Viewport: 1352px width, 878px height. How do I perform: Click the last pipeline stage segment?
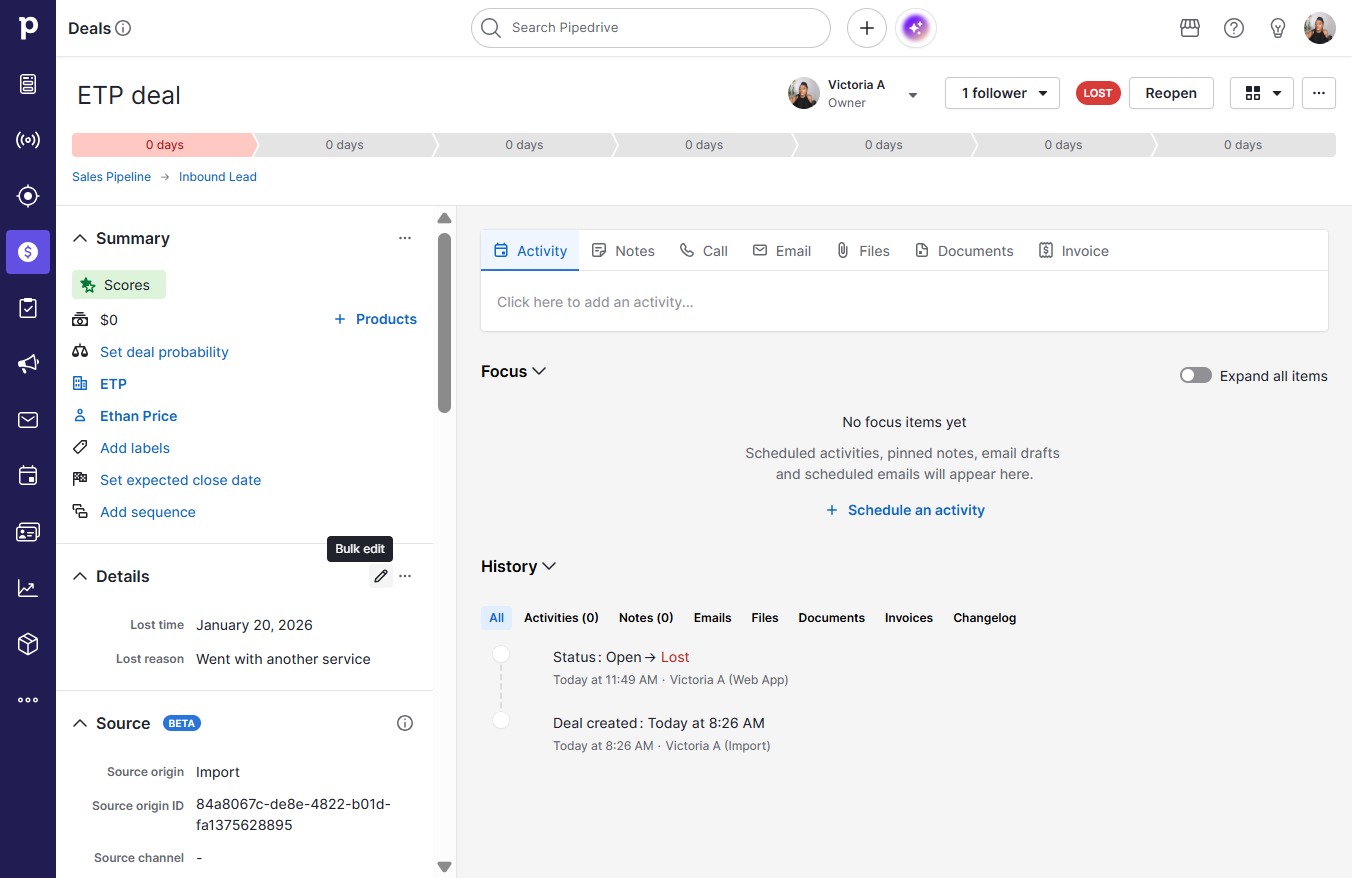1243,145
